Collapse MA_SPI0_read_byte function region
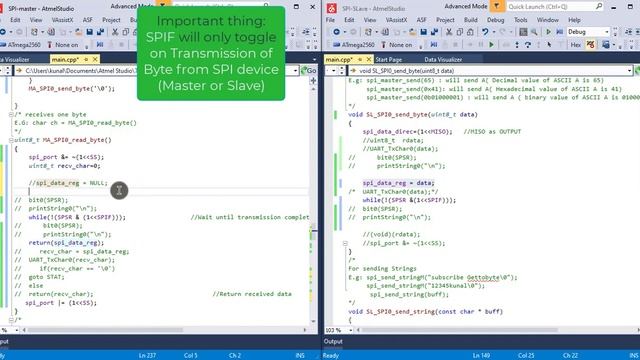Screen dimensions: 640x360 [x=11, y=140]
